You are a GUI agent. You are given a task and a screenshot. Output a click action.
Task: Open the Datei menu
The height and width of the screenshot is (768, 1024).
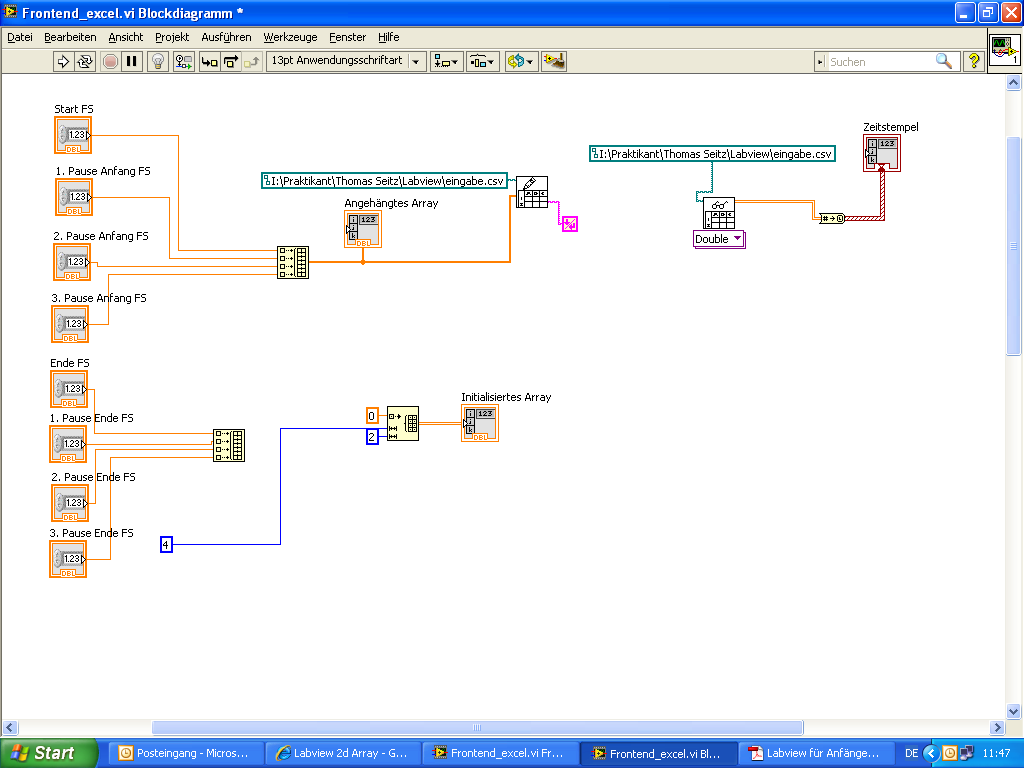20,37
